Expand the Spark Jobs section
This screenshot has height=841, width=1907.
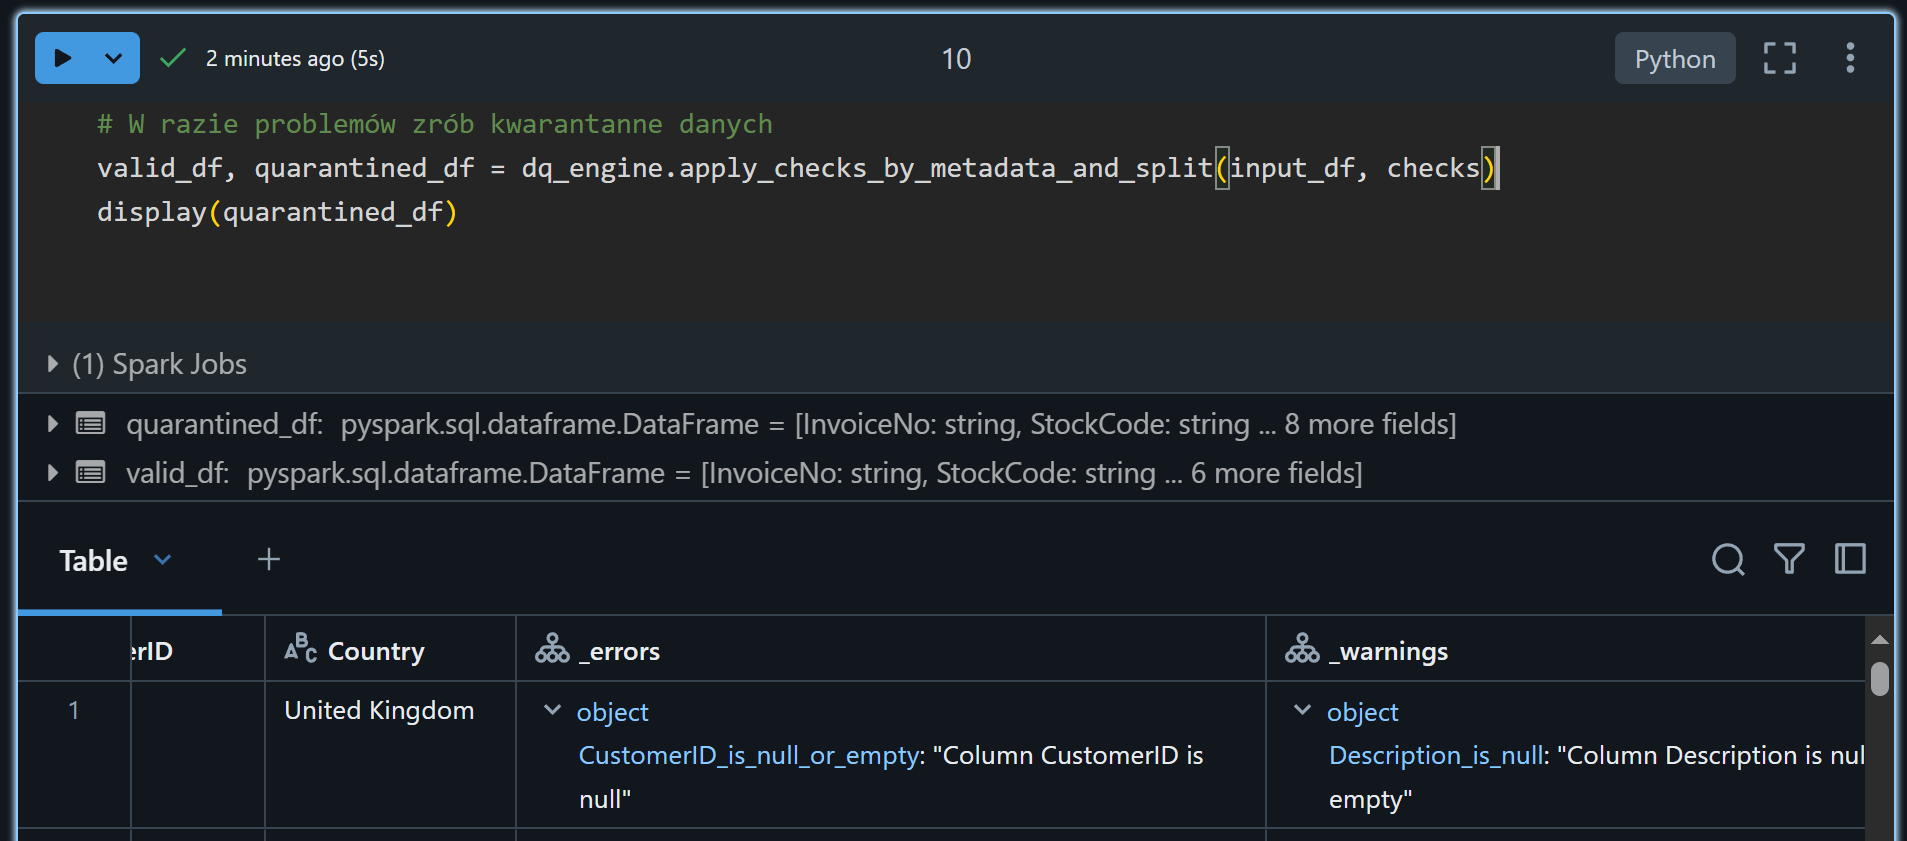[52, 364]
